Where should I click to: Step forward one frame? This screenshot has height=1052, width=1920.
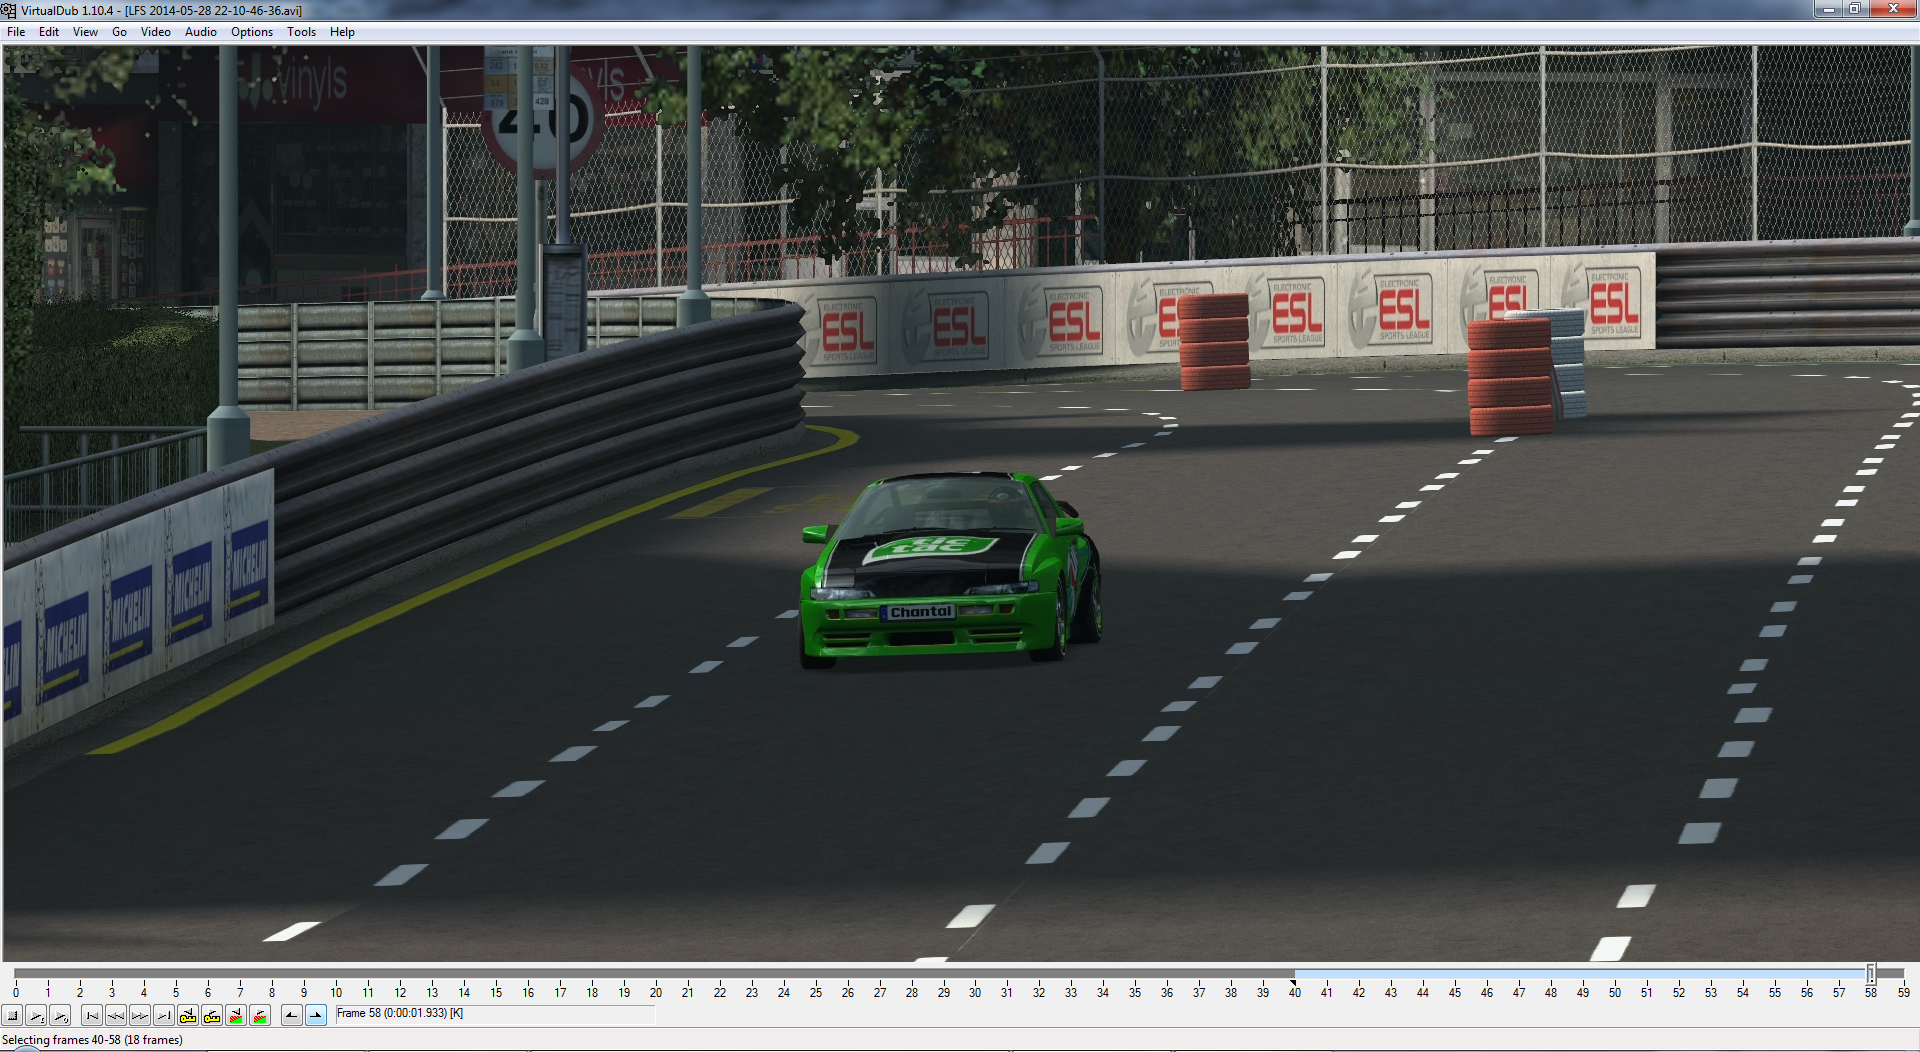pos(140,1016)
